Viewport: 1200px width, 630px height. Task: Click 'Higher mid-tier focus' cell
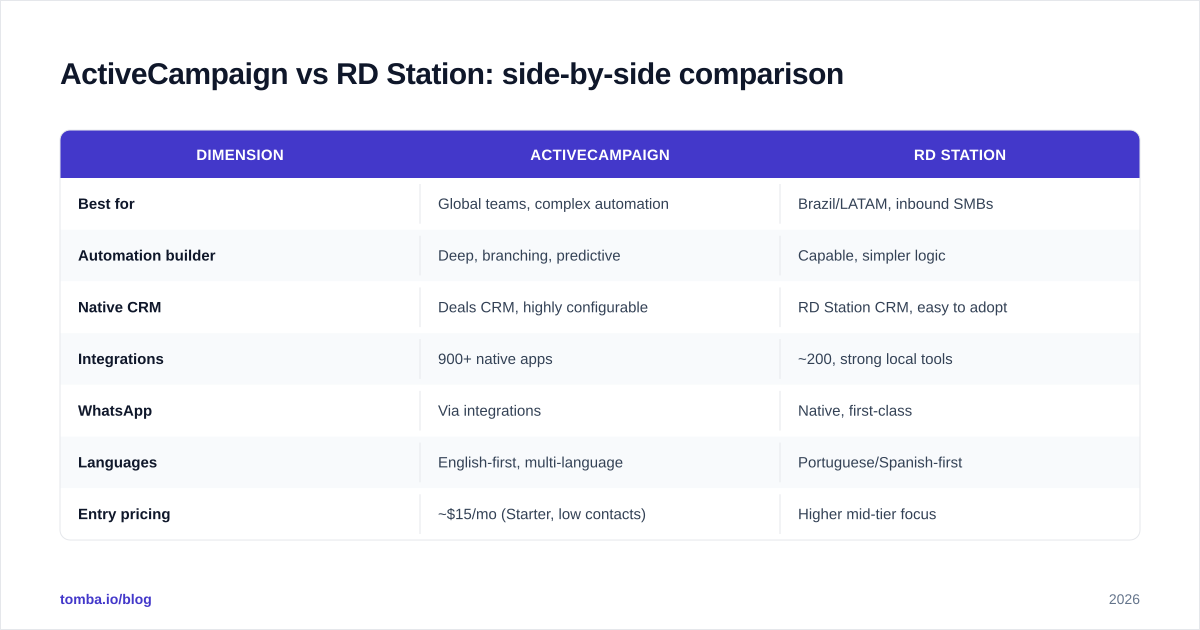(x=960, y=514)
